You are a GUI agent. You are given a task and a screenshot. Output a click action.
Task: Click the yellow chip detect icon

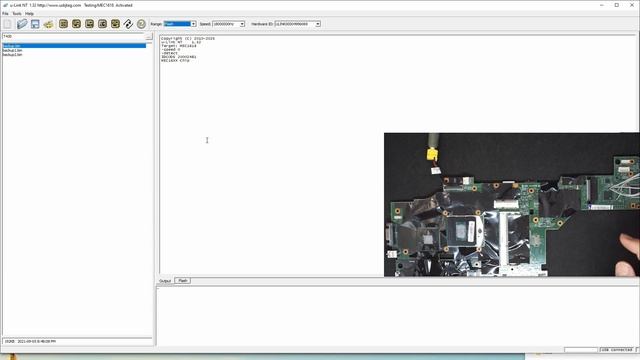(x=48, y=24)
